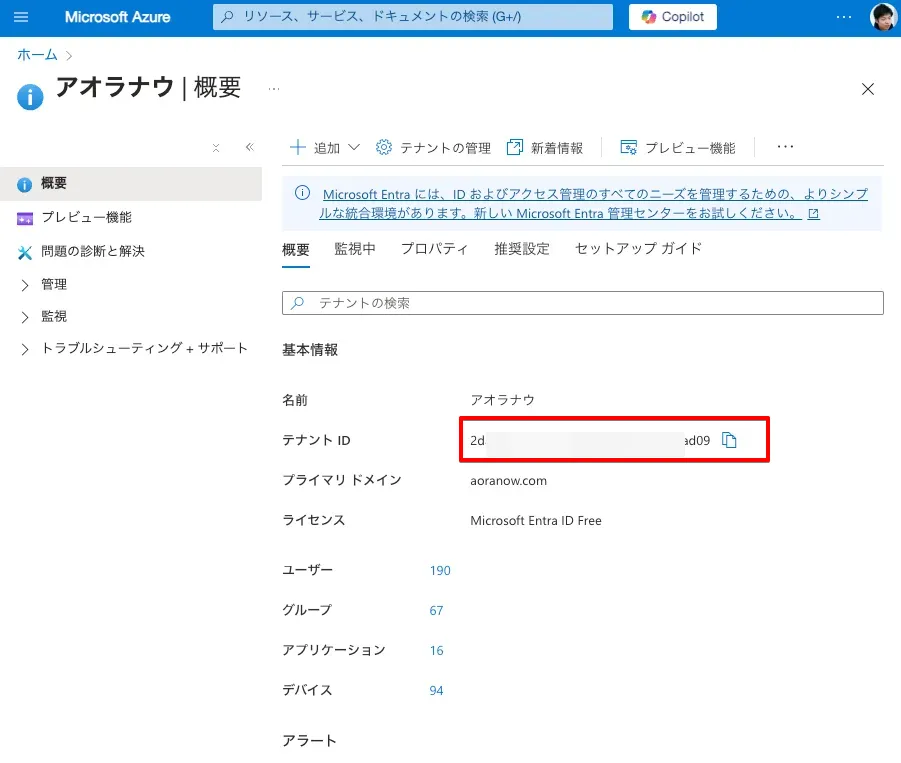
Task: Select 概要 in the left sidebar
Action: click(x=131, y=184)
